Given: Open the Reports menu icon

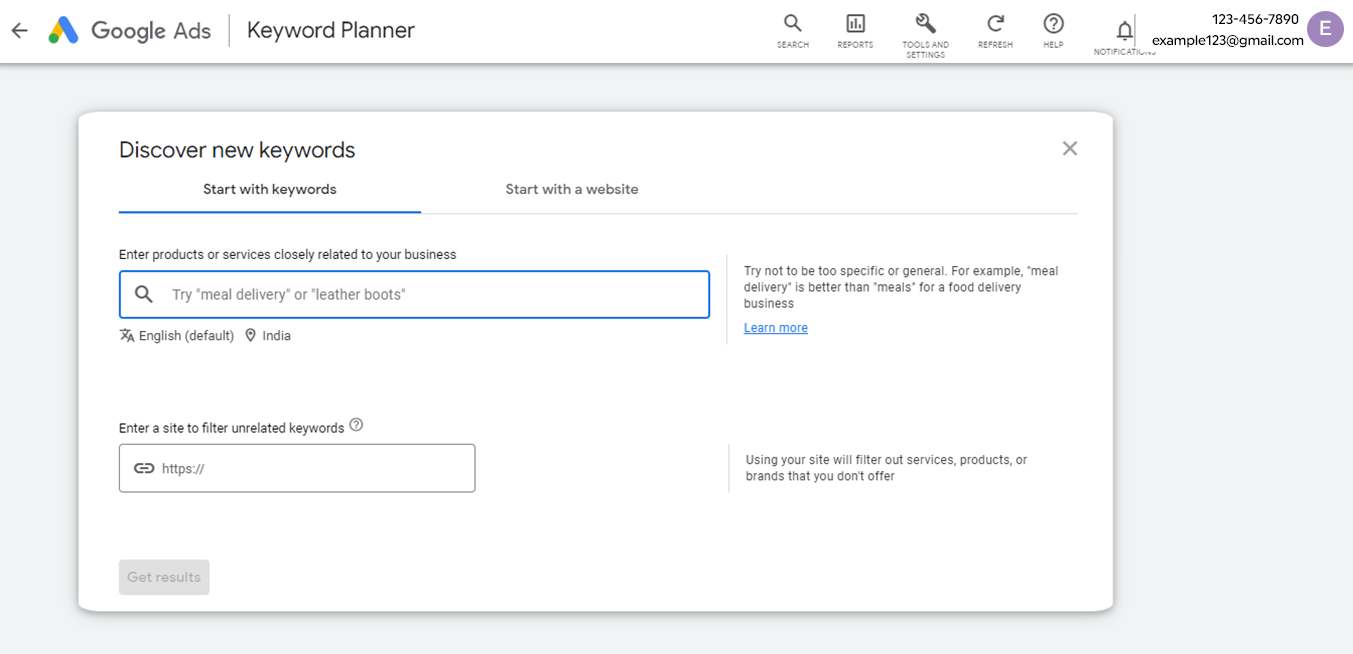Looking at the screenshot, I should click(x=855, y=31).
